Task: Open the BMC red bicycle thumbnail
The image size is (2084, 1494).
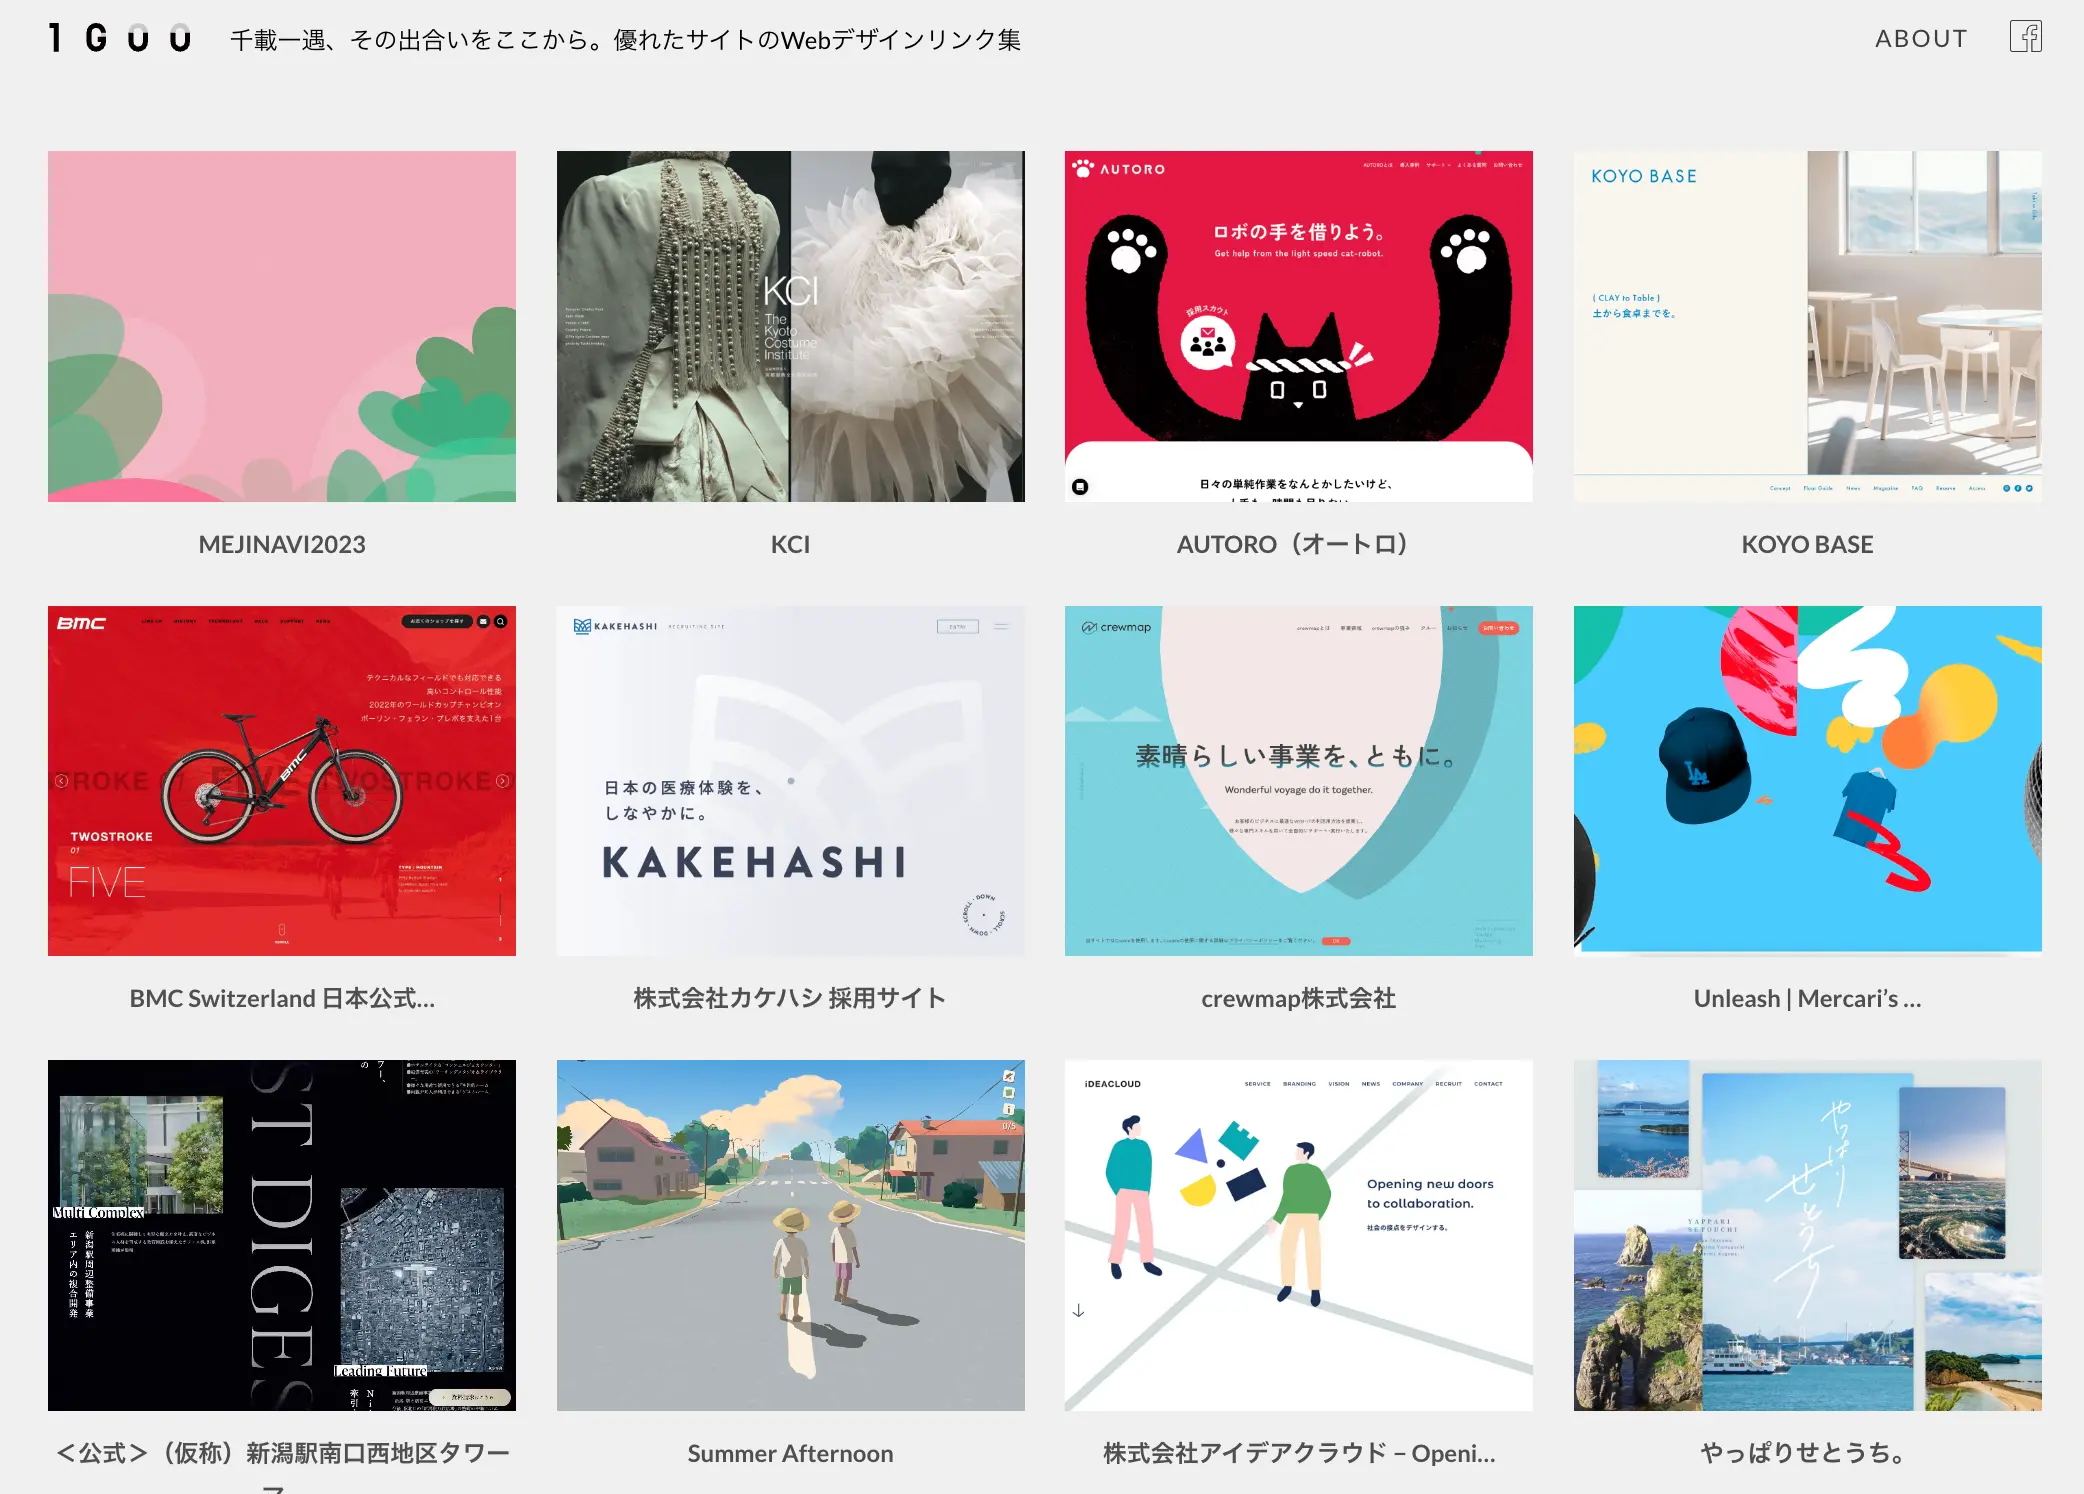Action: pos(282,781)
